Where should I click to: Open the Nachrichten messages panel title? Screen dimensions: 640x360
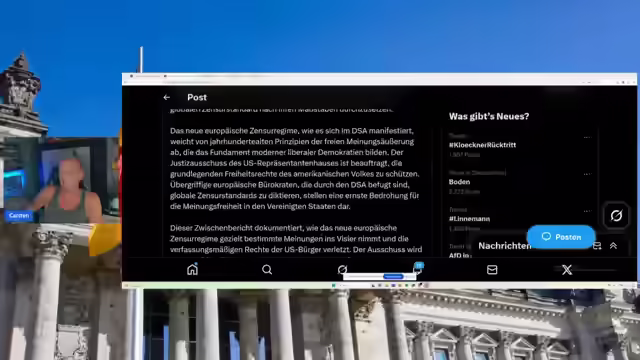pos(504,246)
